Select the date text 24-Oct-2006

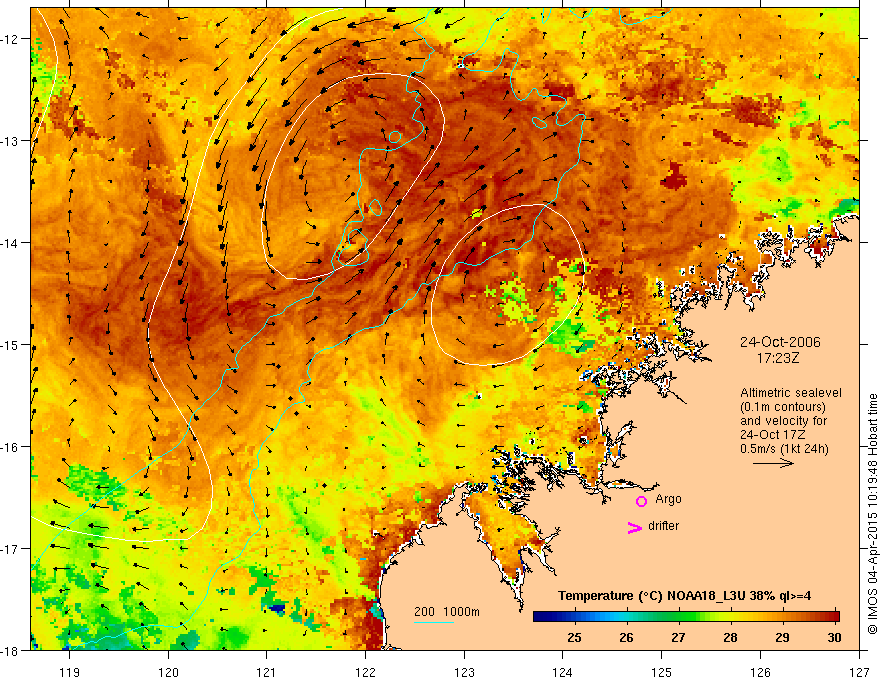(x=780, y=342)
